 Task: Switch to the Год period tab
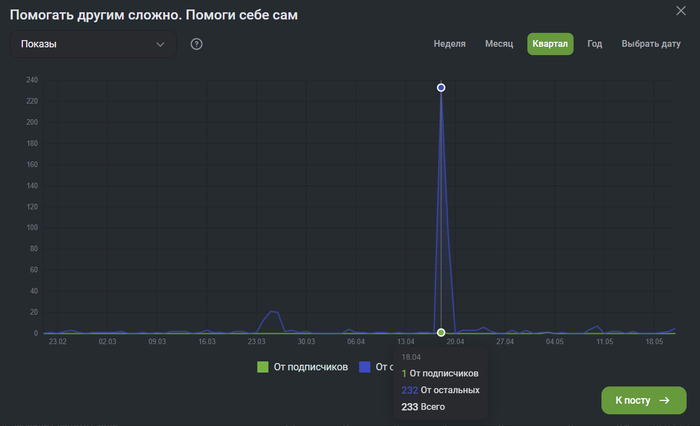coord(595,44)
